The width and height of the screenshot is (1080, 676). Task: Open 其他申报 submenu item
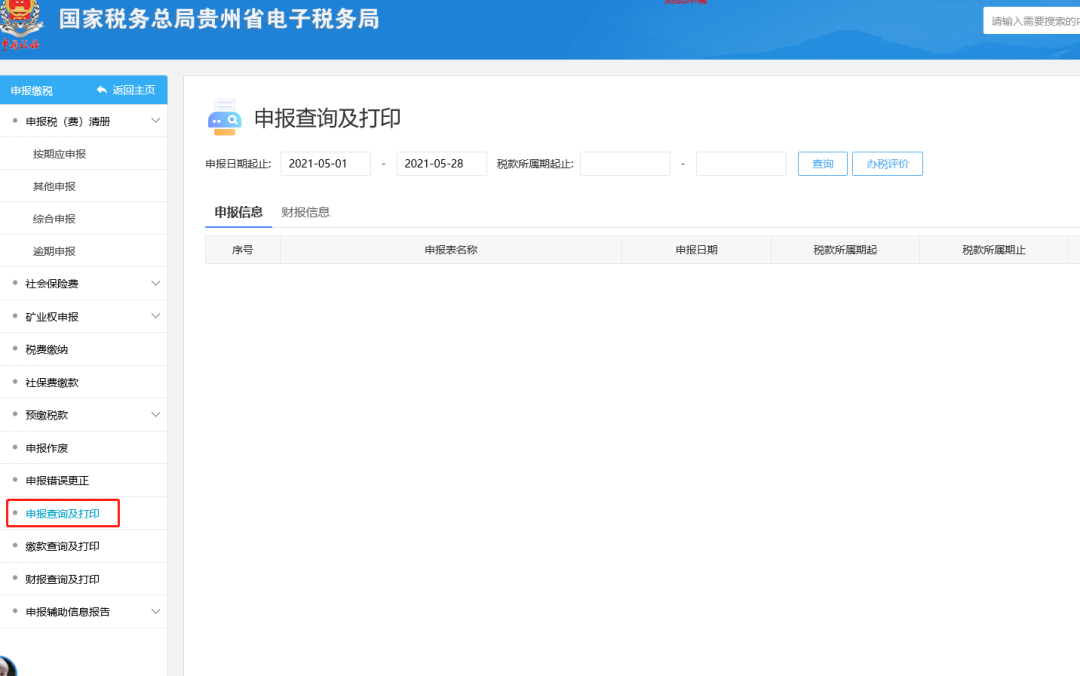pyautogui.click(x=54, y=186)
